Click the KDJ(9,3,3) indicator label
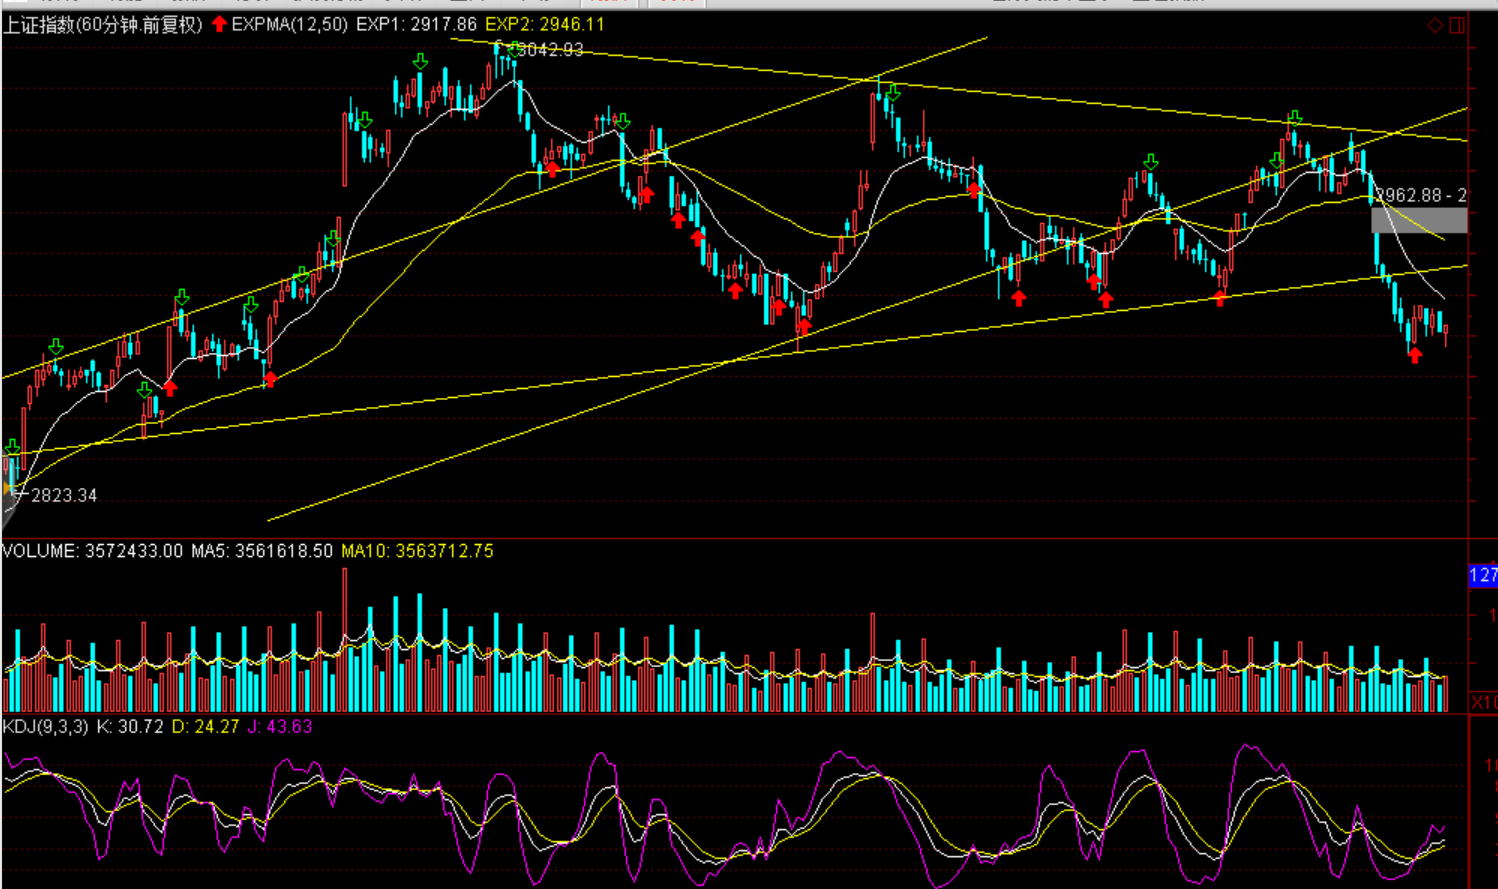The image size is (1498, 889). click(x=46, y=727)
